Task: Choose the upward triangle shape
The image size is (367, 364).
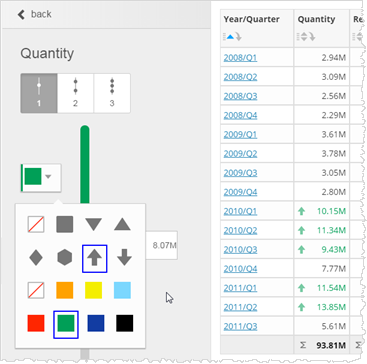Action: click(122, 224)
